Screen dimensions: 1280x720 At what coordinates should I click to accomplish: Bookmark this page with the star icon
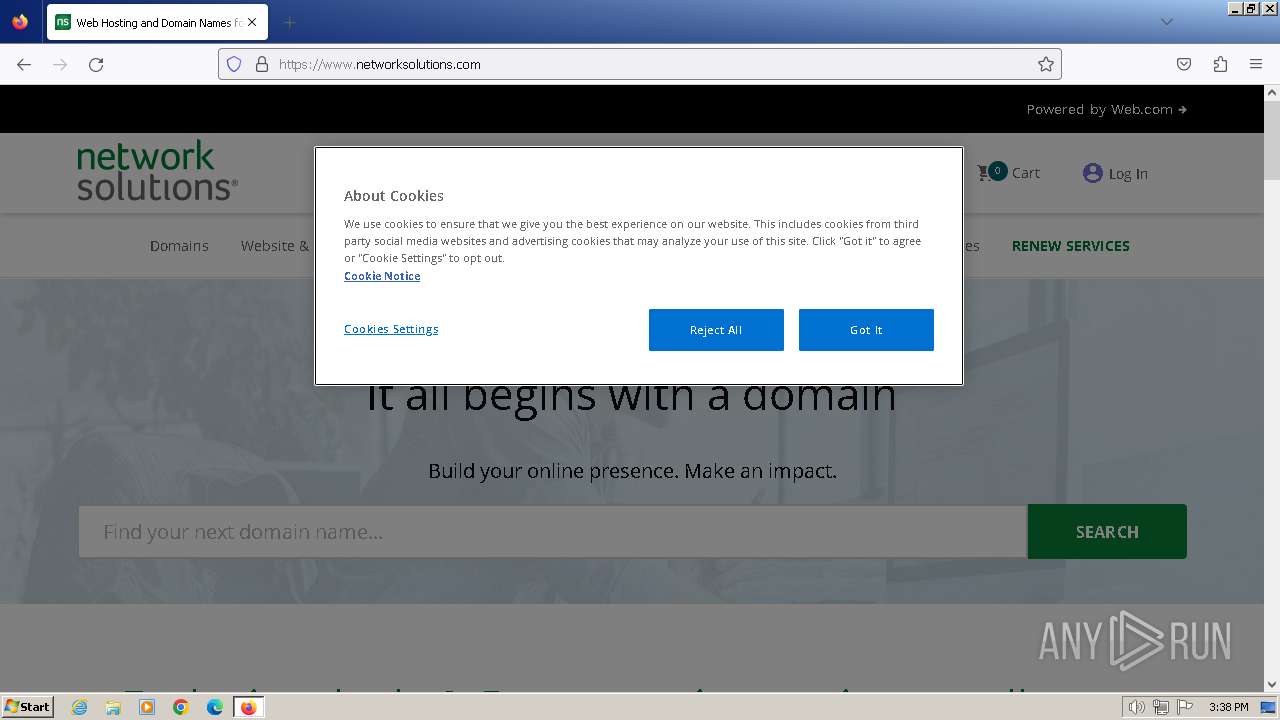[1046, 64]
